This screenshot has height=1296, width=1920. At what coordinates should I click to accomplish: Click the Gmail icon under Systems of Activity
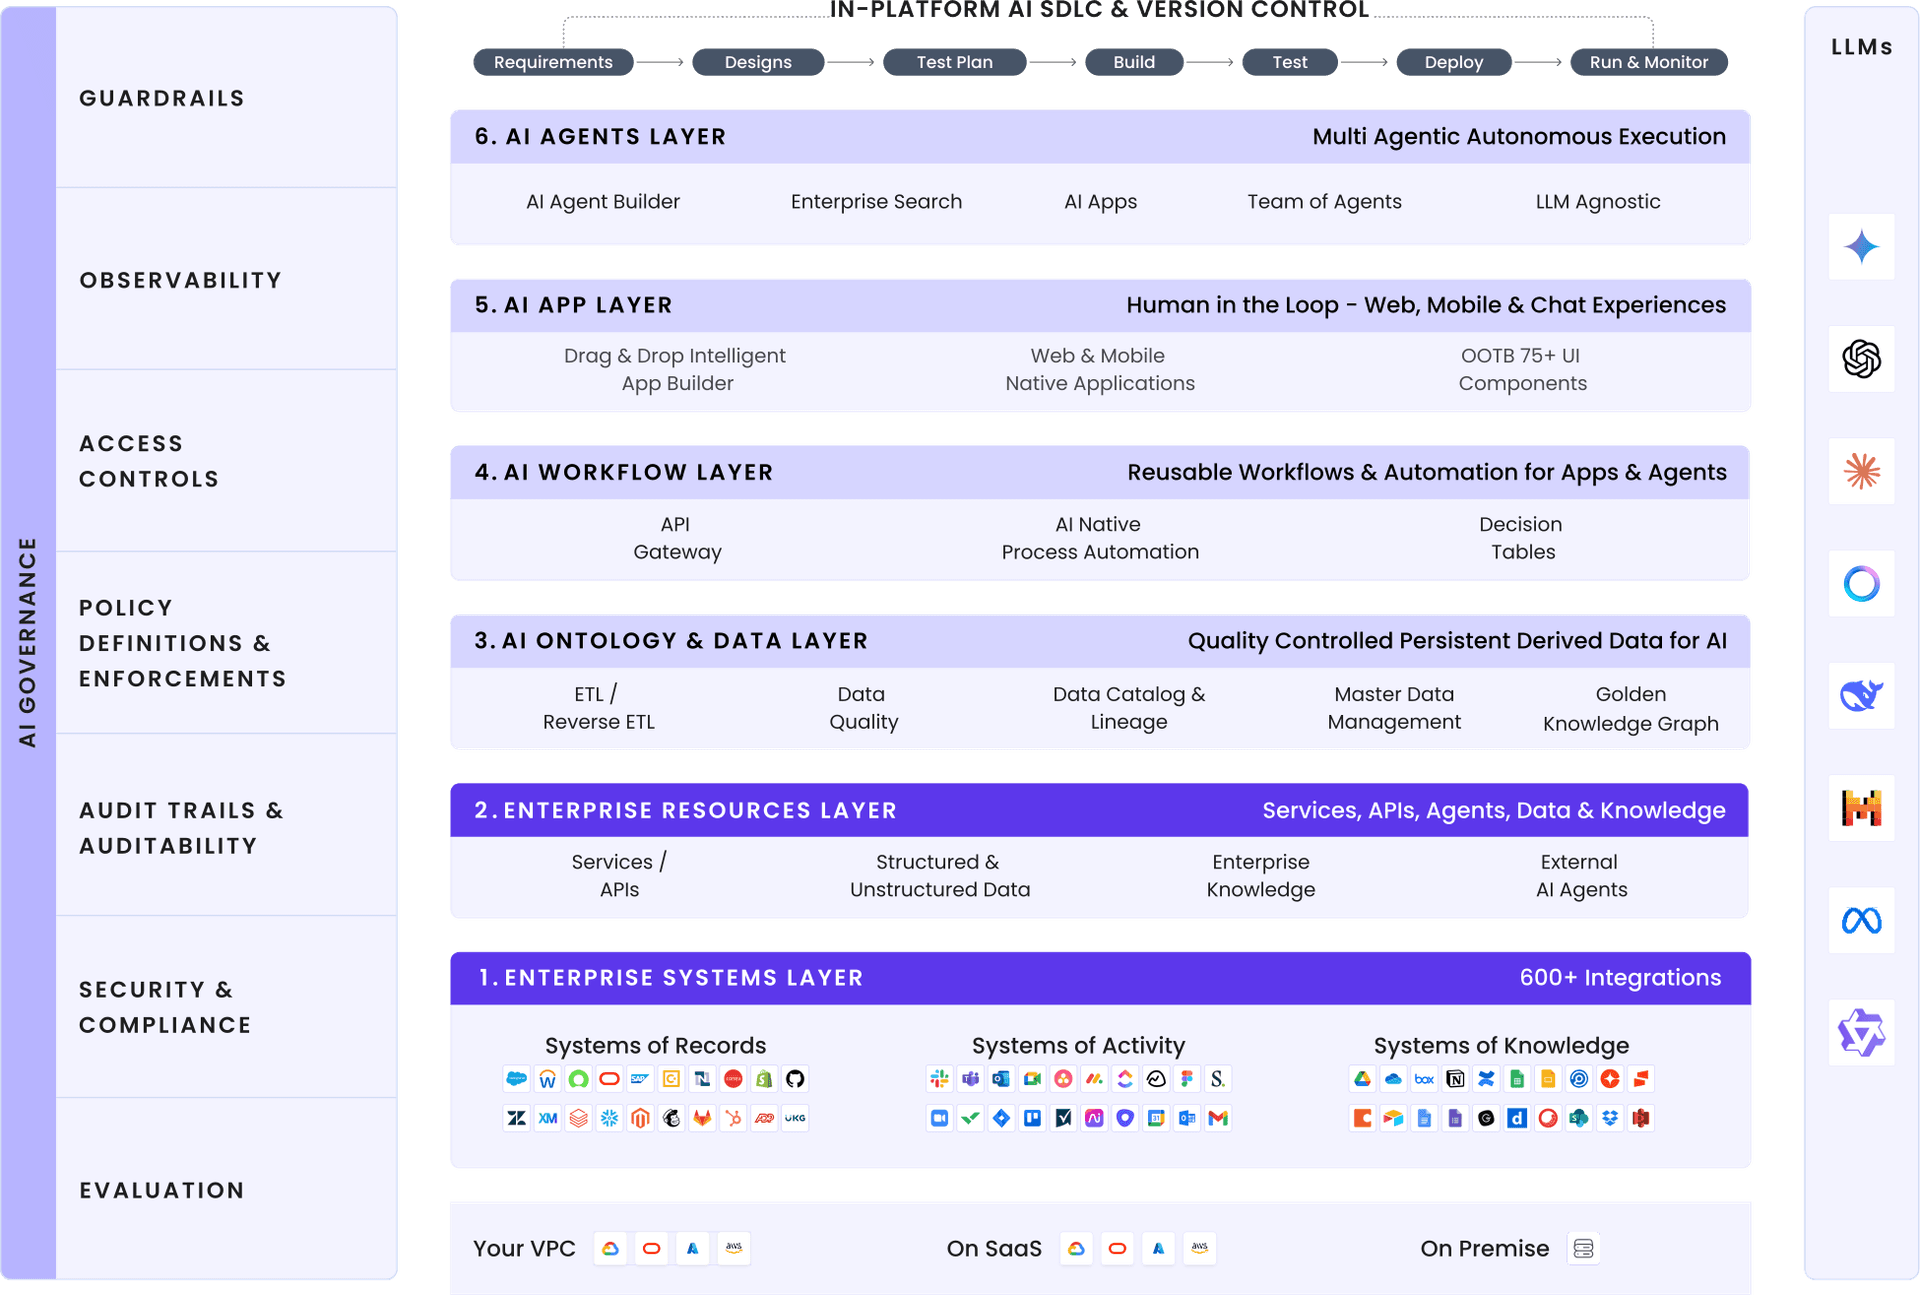click(1218, 1118)
